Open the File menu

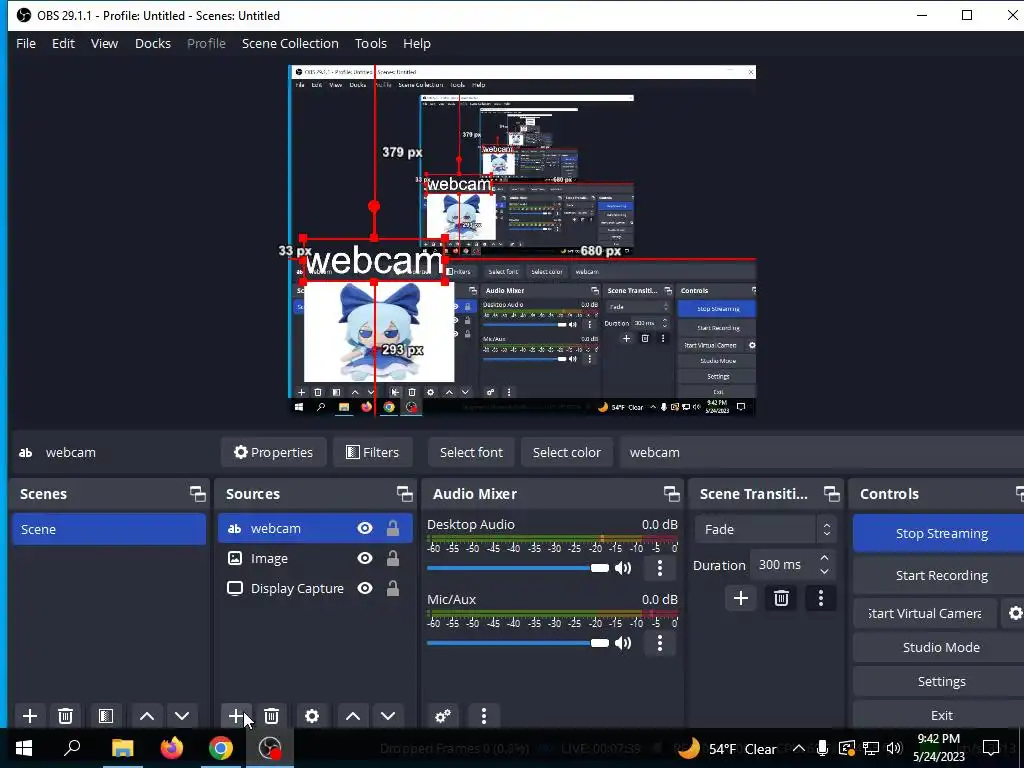26,43
